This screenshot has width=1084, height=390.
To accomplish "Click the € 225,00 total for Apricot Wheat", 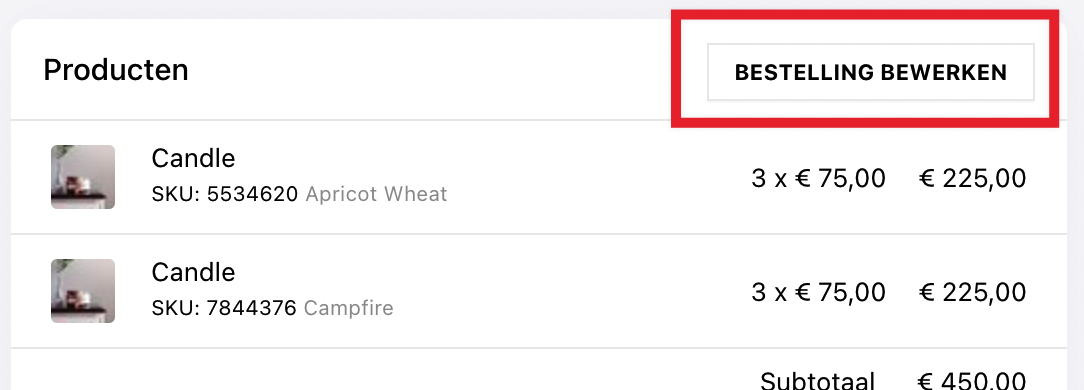I will click(x=972, y=178).
